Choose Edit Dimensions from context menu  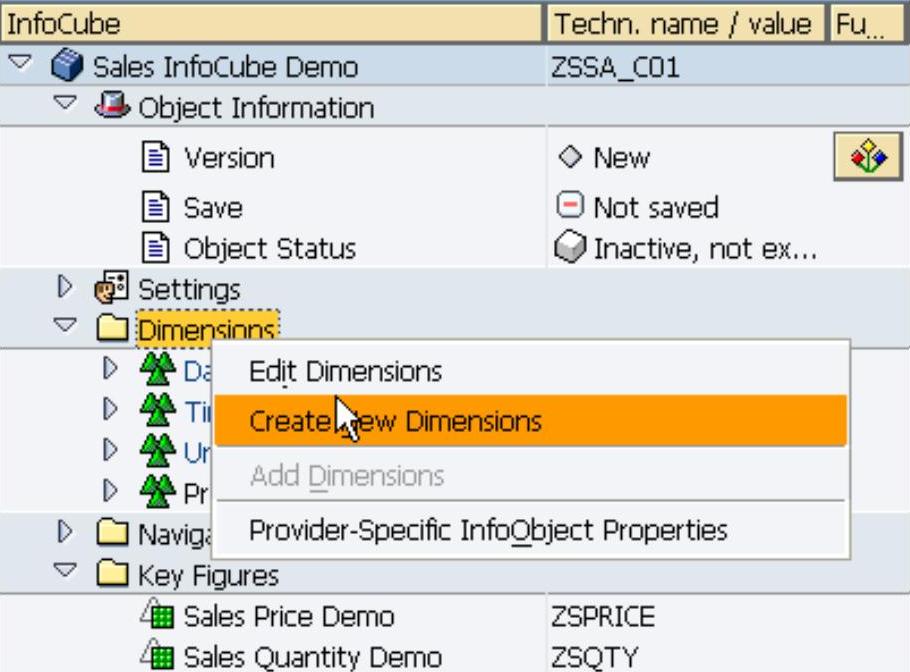345,372
